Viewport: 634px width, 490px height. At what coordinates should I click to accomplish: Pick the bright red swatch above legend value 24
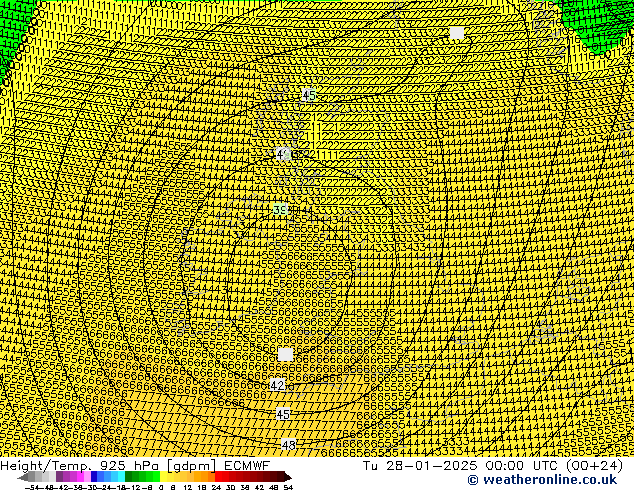[x=218, y=477]
